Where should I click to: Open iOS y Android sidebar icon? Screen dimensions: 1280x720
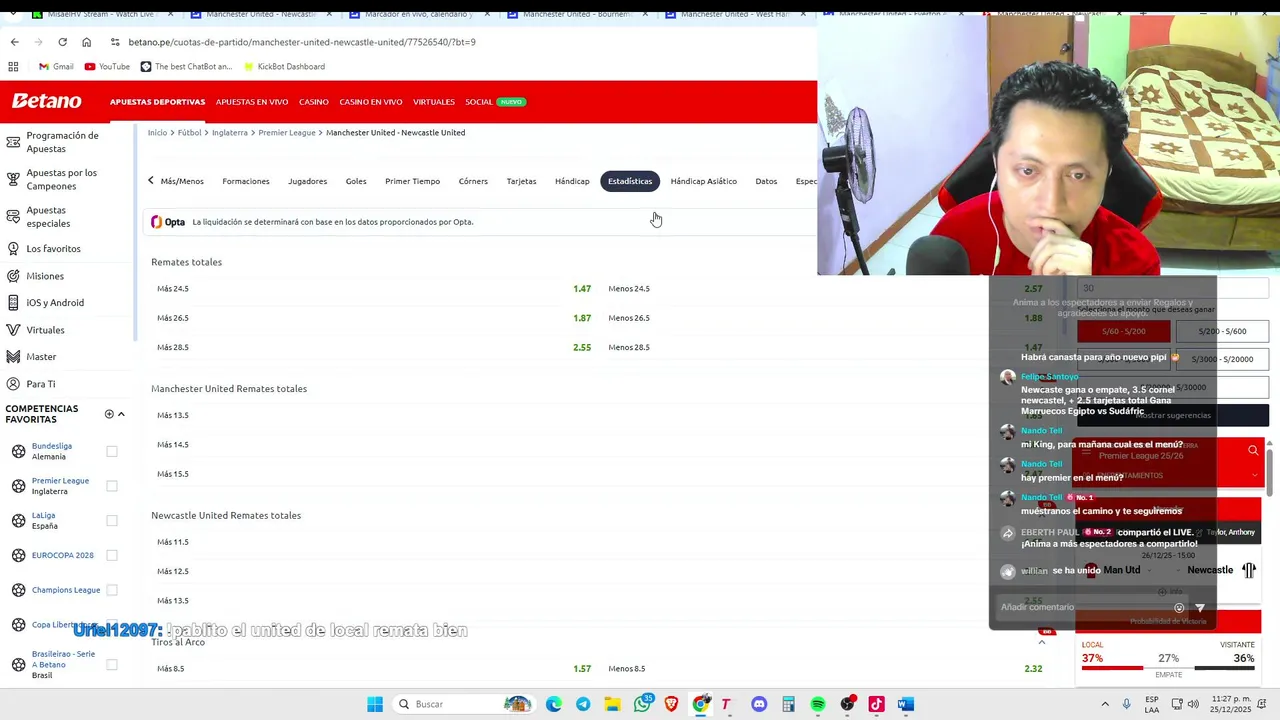(13, 303)
